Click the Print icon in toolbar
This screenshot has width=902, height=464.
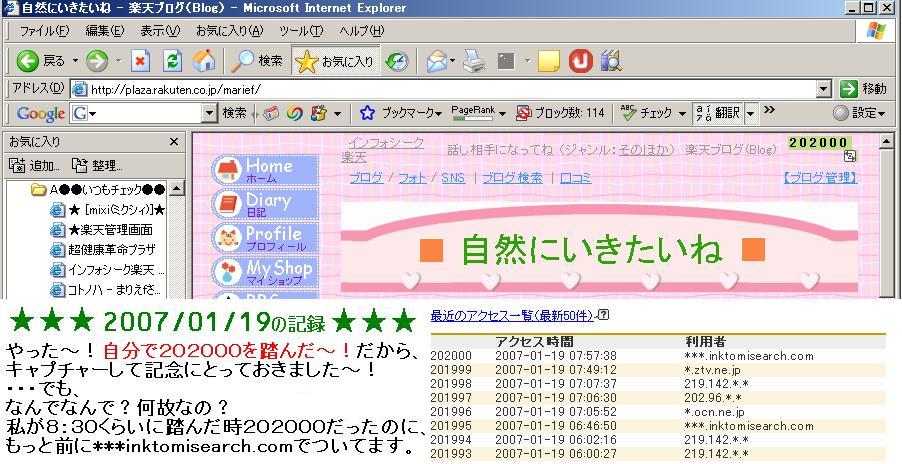click(474, 61)
